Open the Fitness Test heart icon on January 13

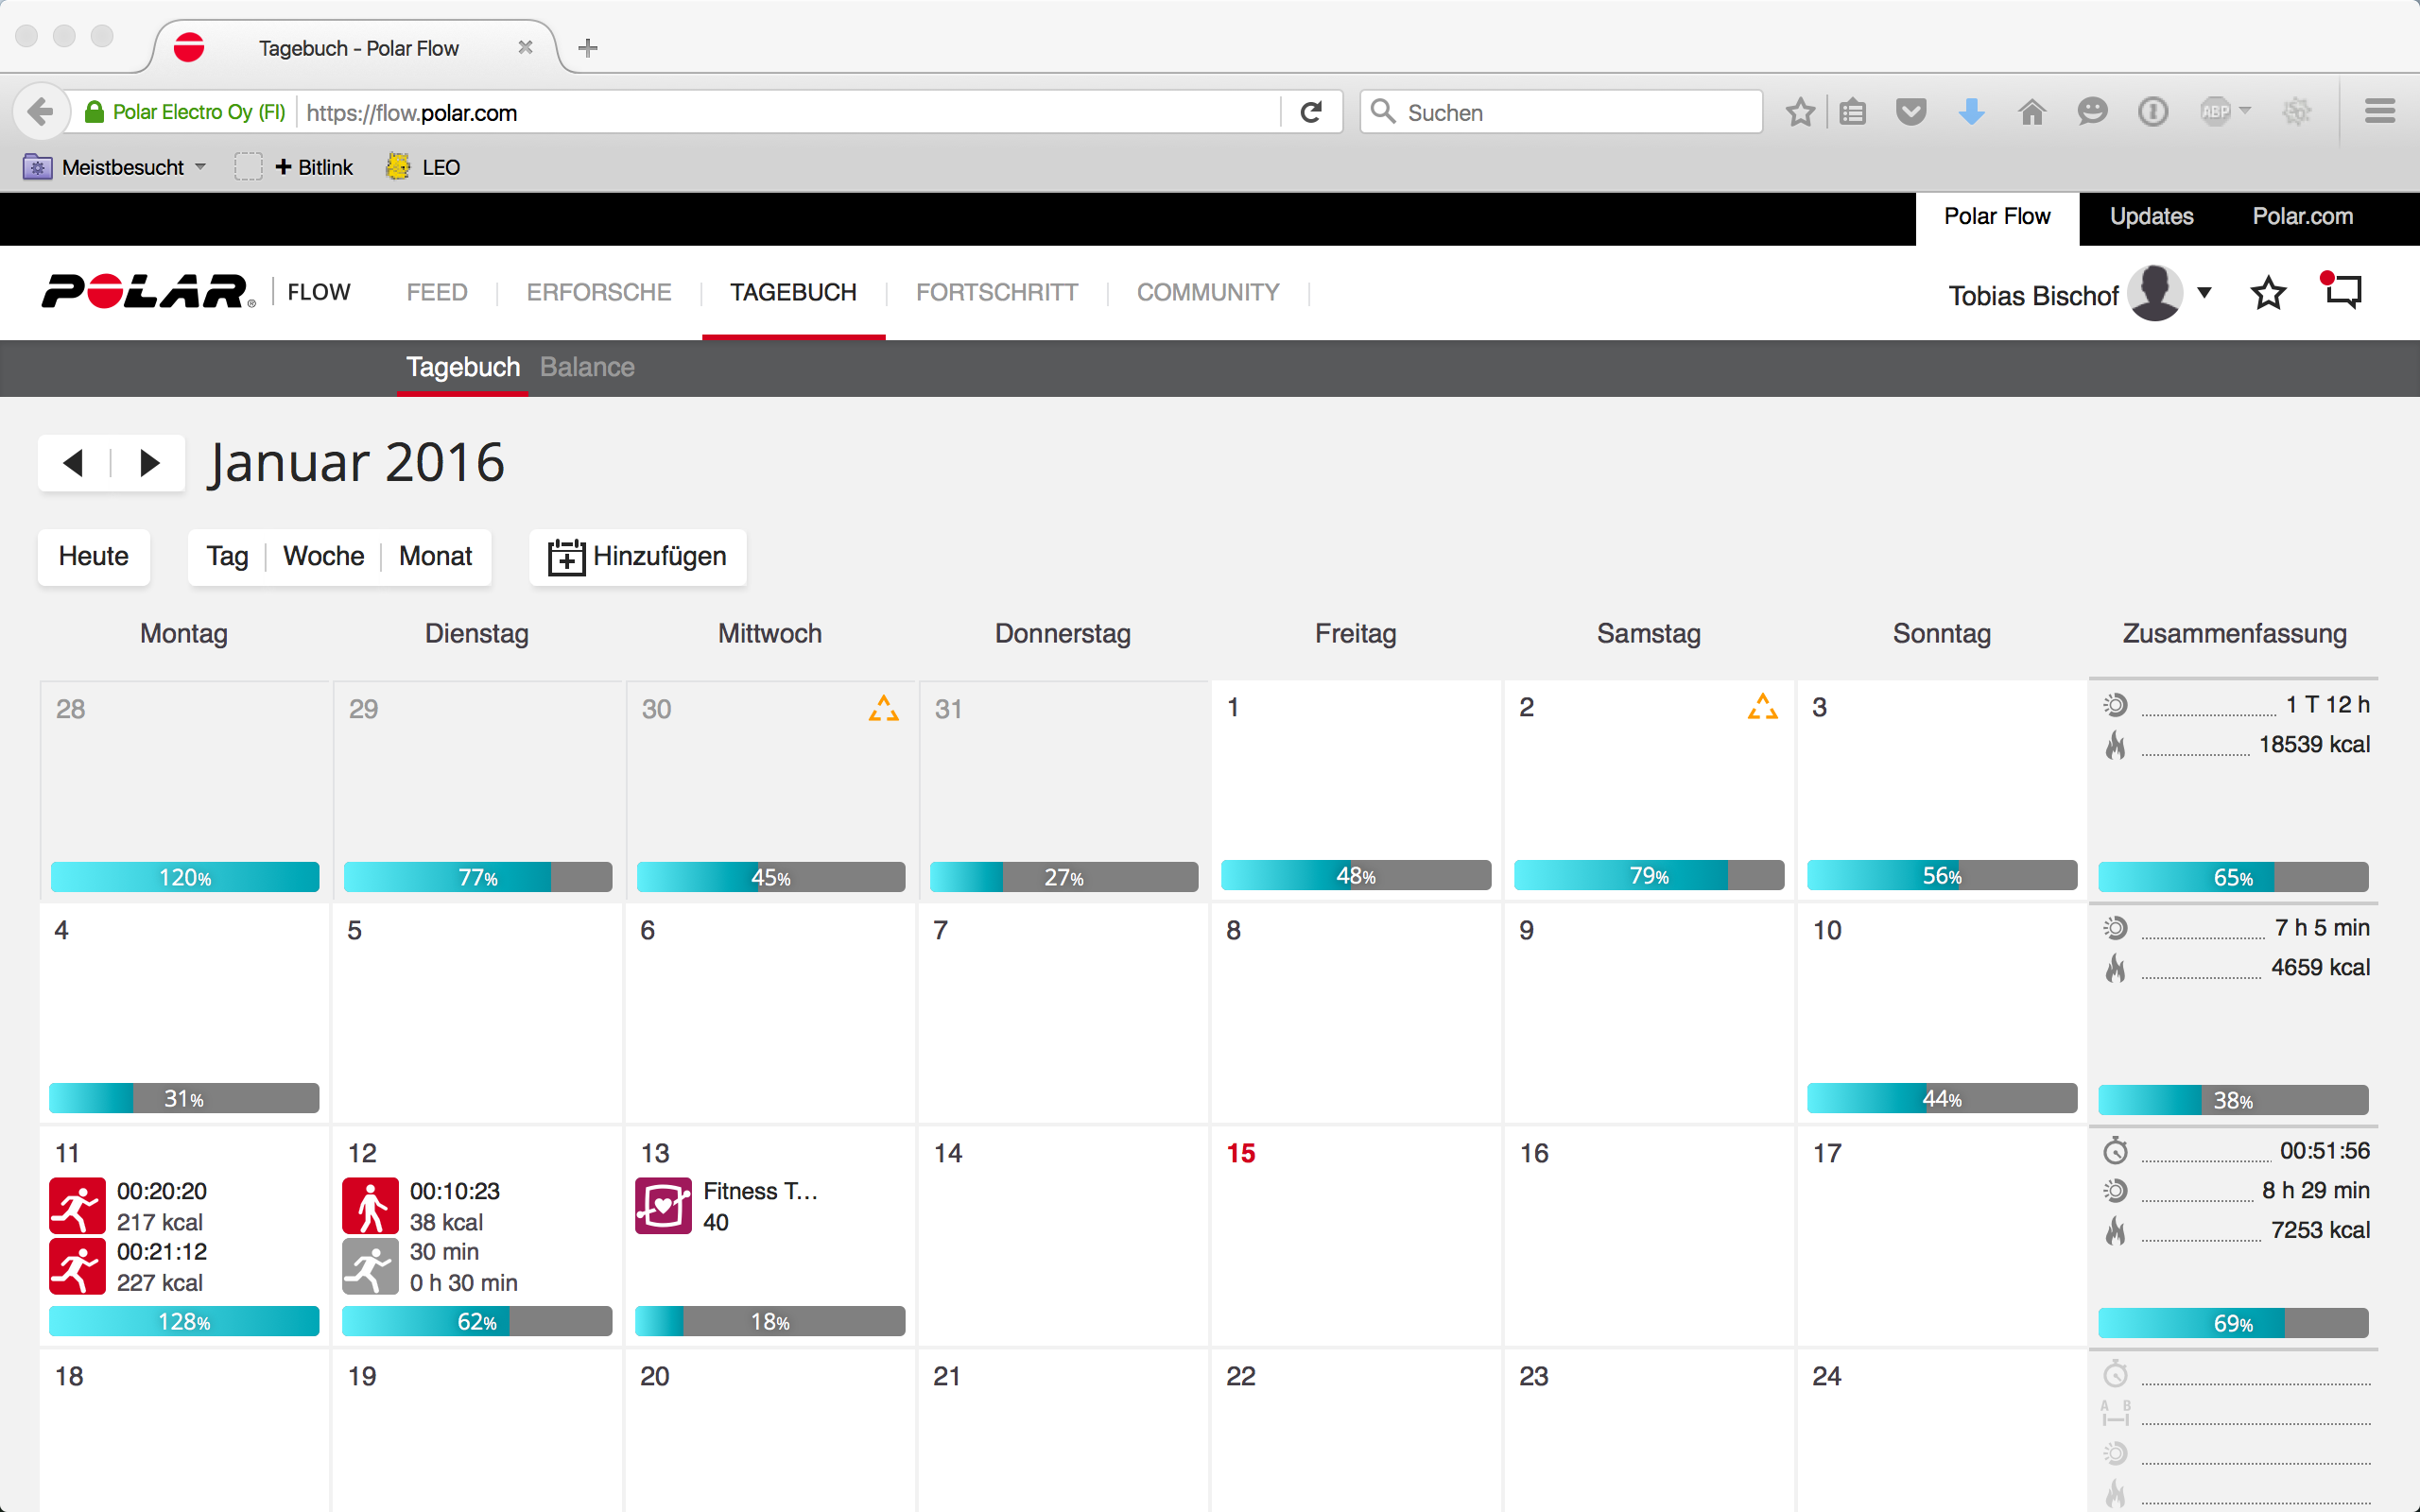click(663, 1205)
